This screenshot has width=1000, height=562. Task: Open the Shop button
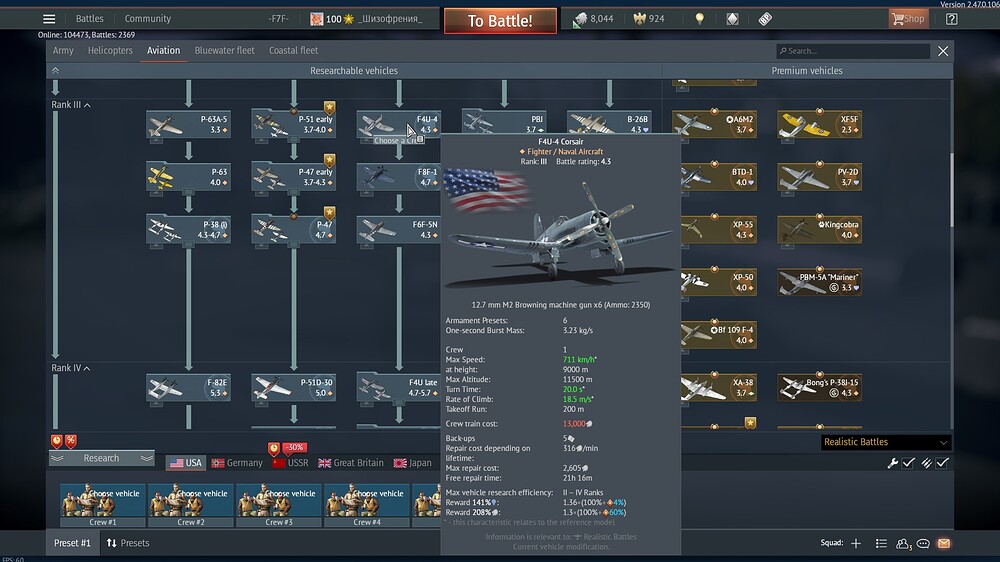(908, 18)
